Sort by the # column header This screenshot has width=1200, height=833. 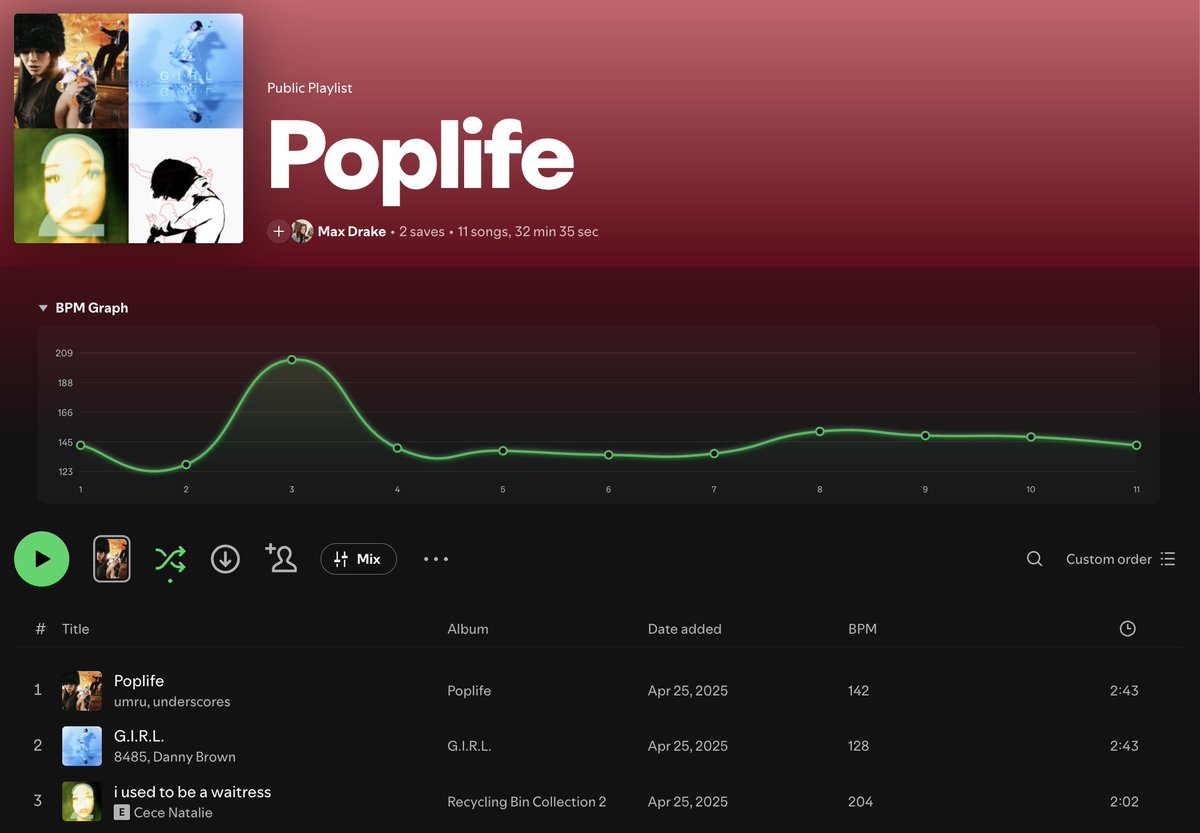(40, 629)
